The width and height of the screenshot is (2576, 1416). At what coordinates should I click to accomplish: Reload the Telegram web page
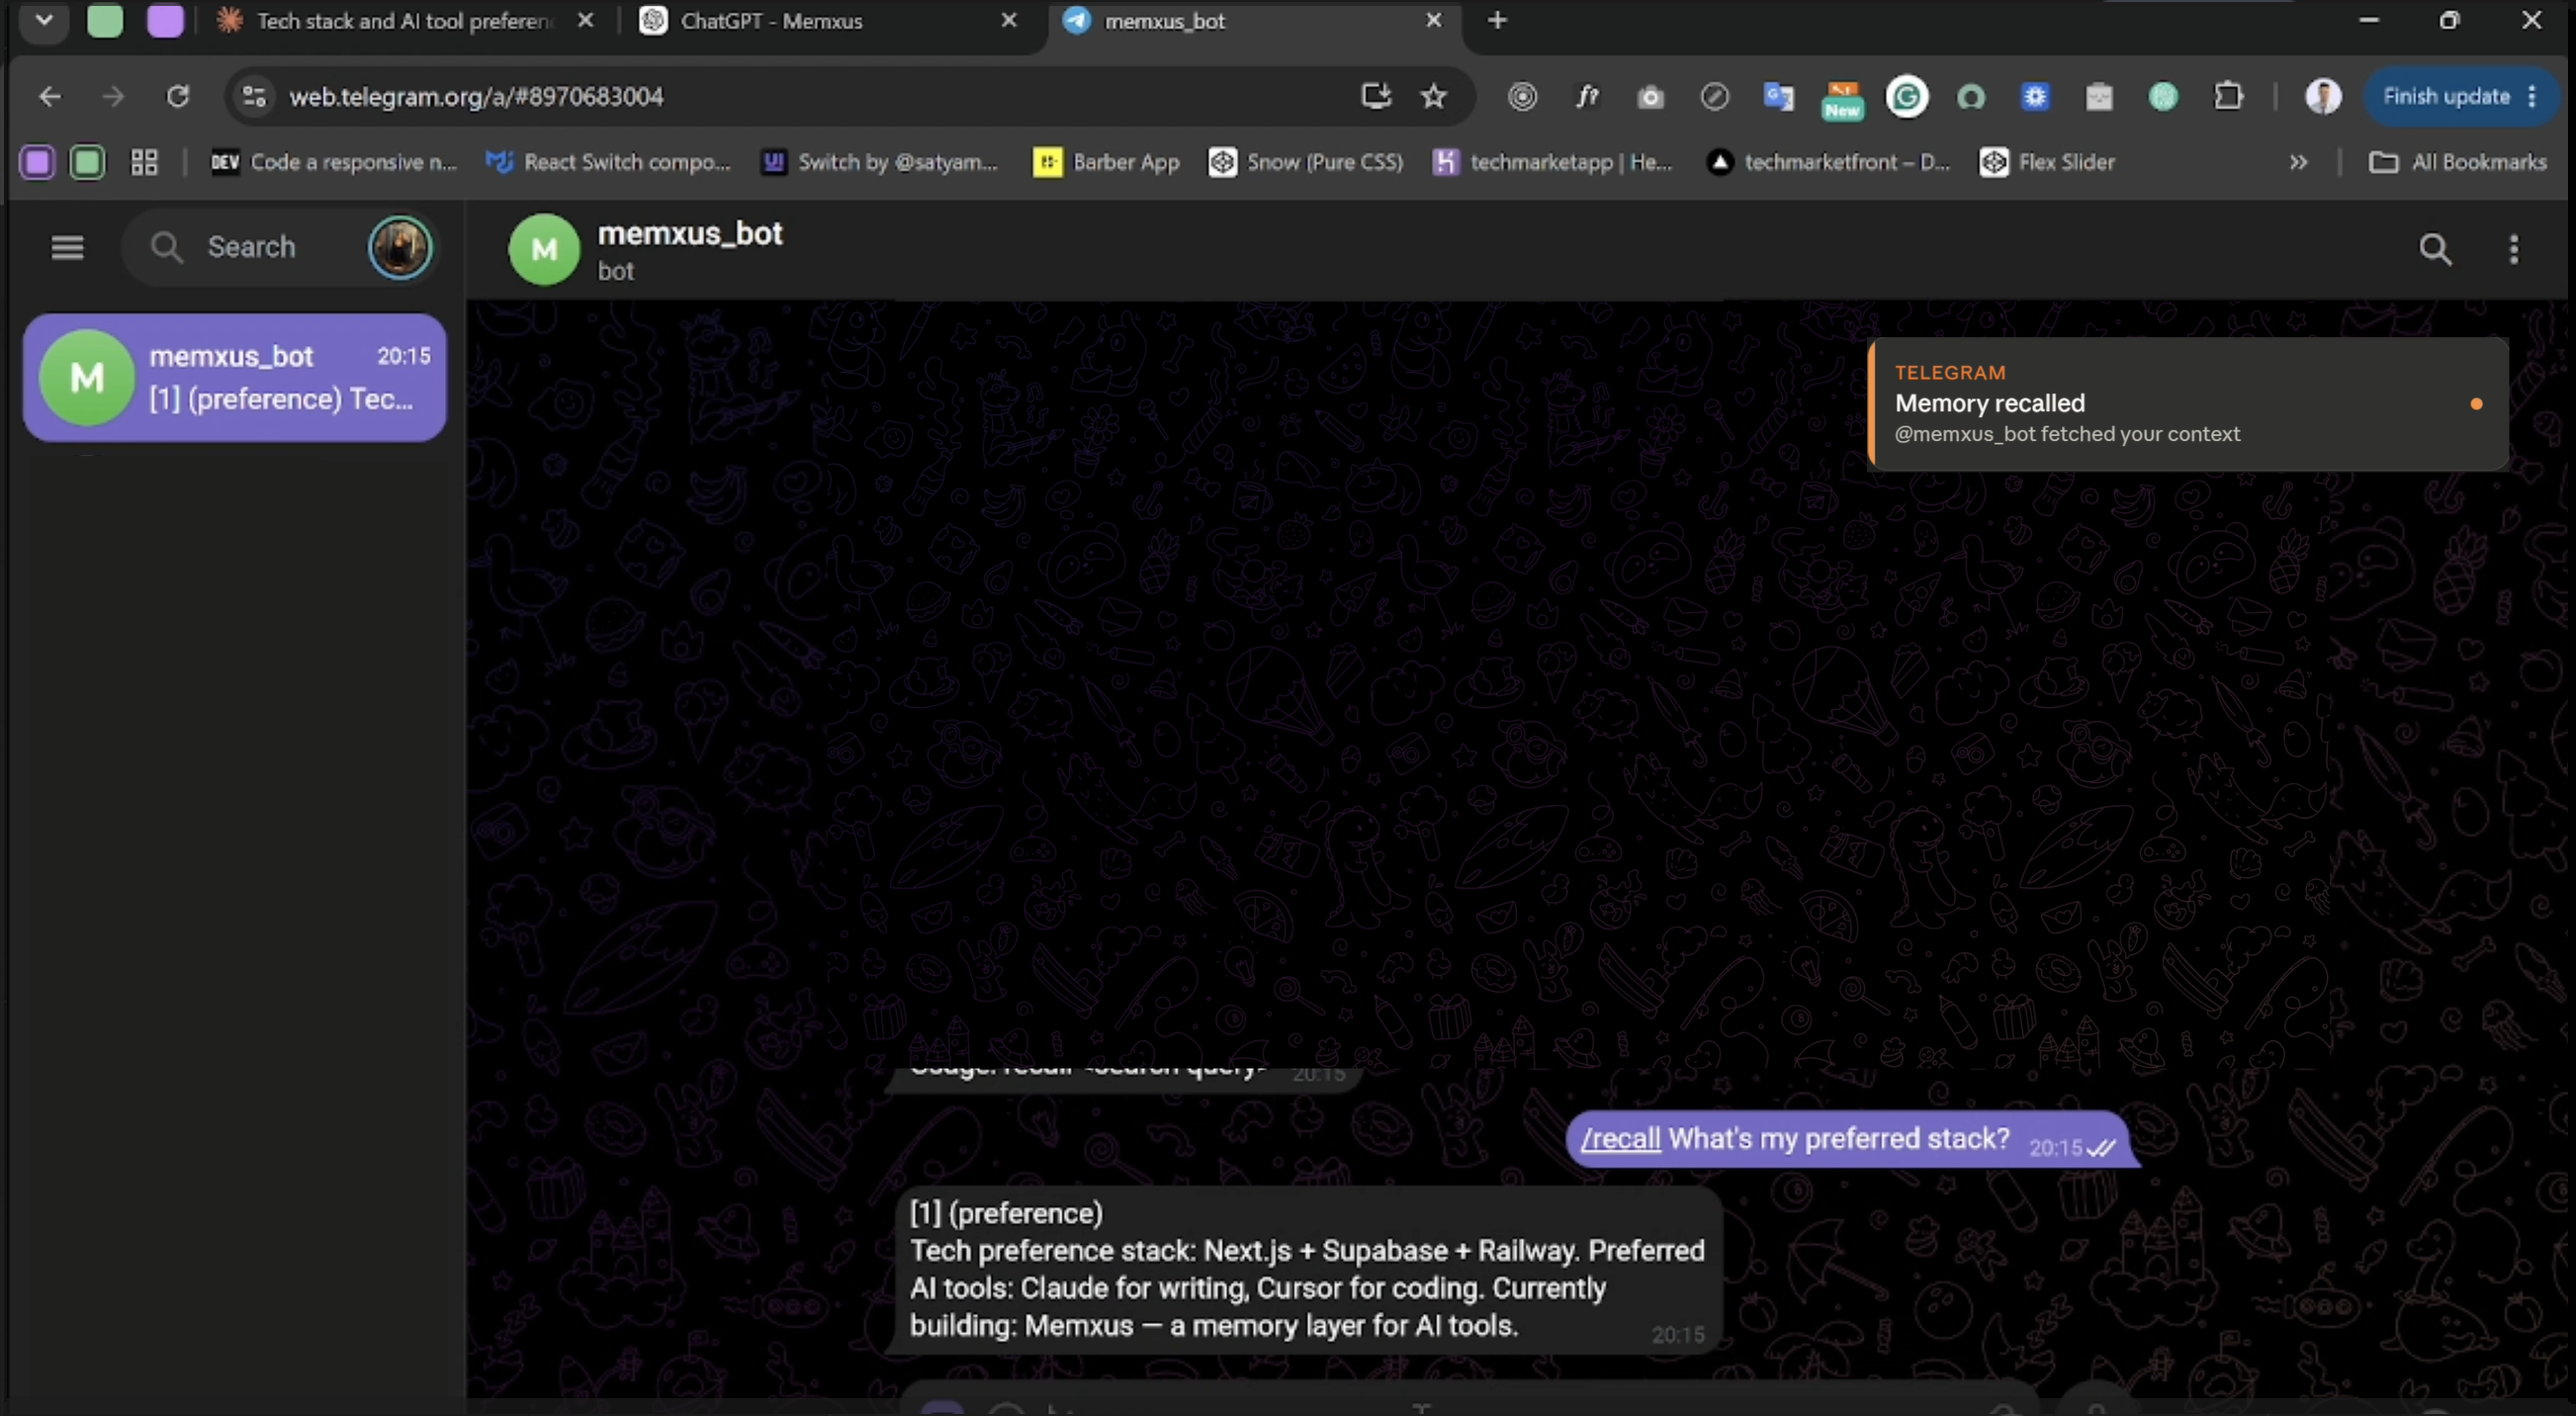[x=178, y=97]
